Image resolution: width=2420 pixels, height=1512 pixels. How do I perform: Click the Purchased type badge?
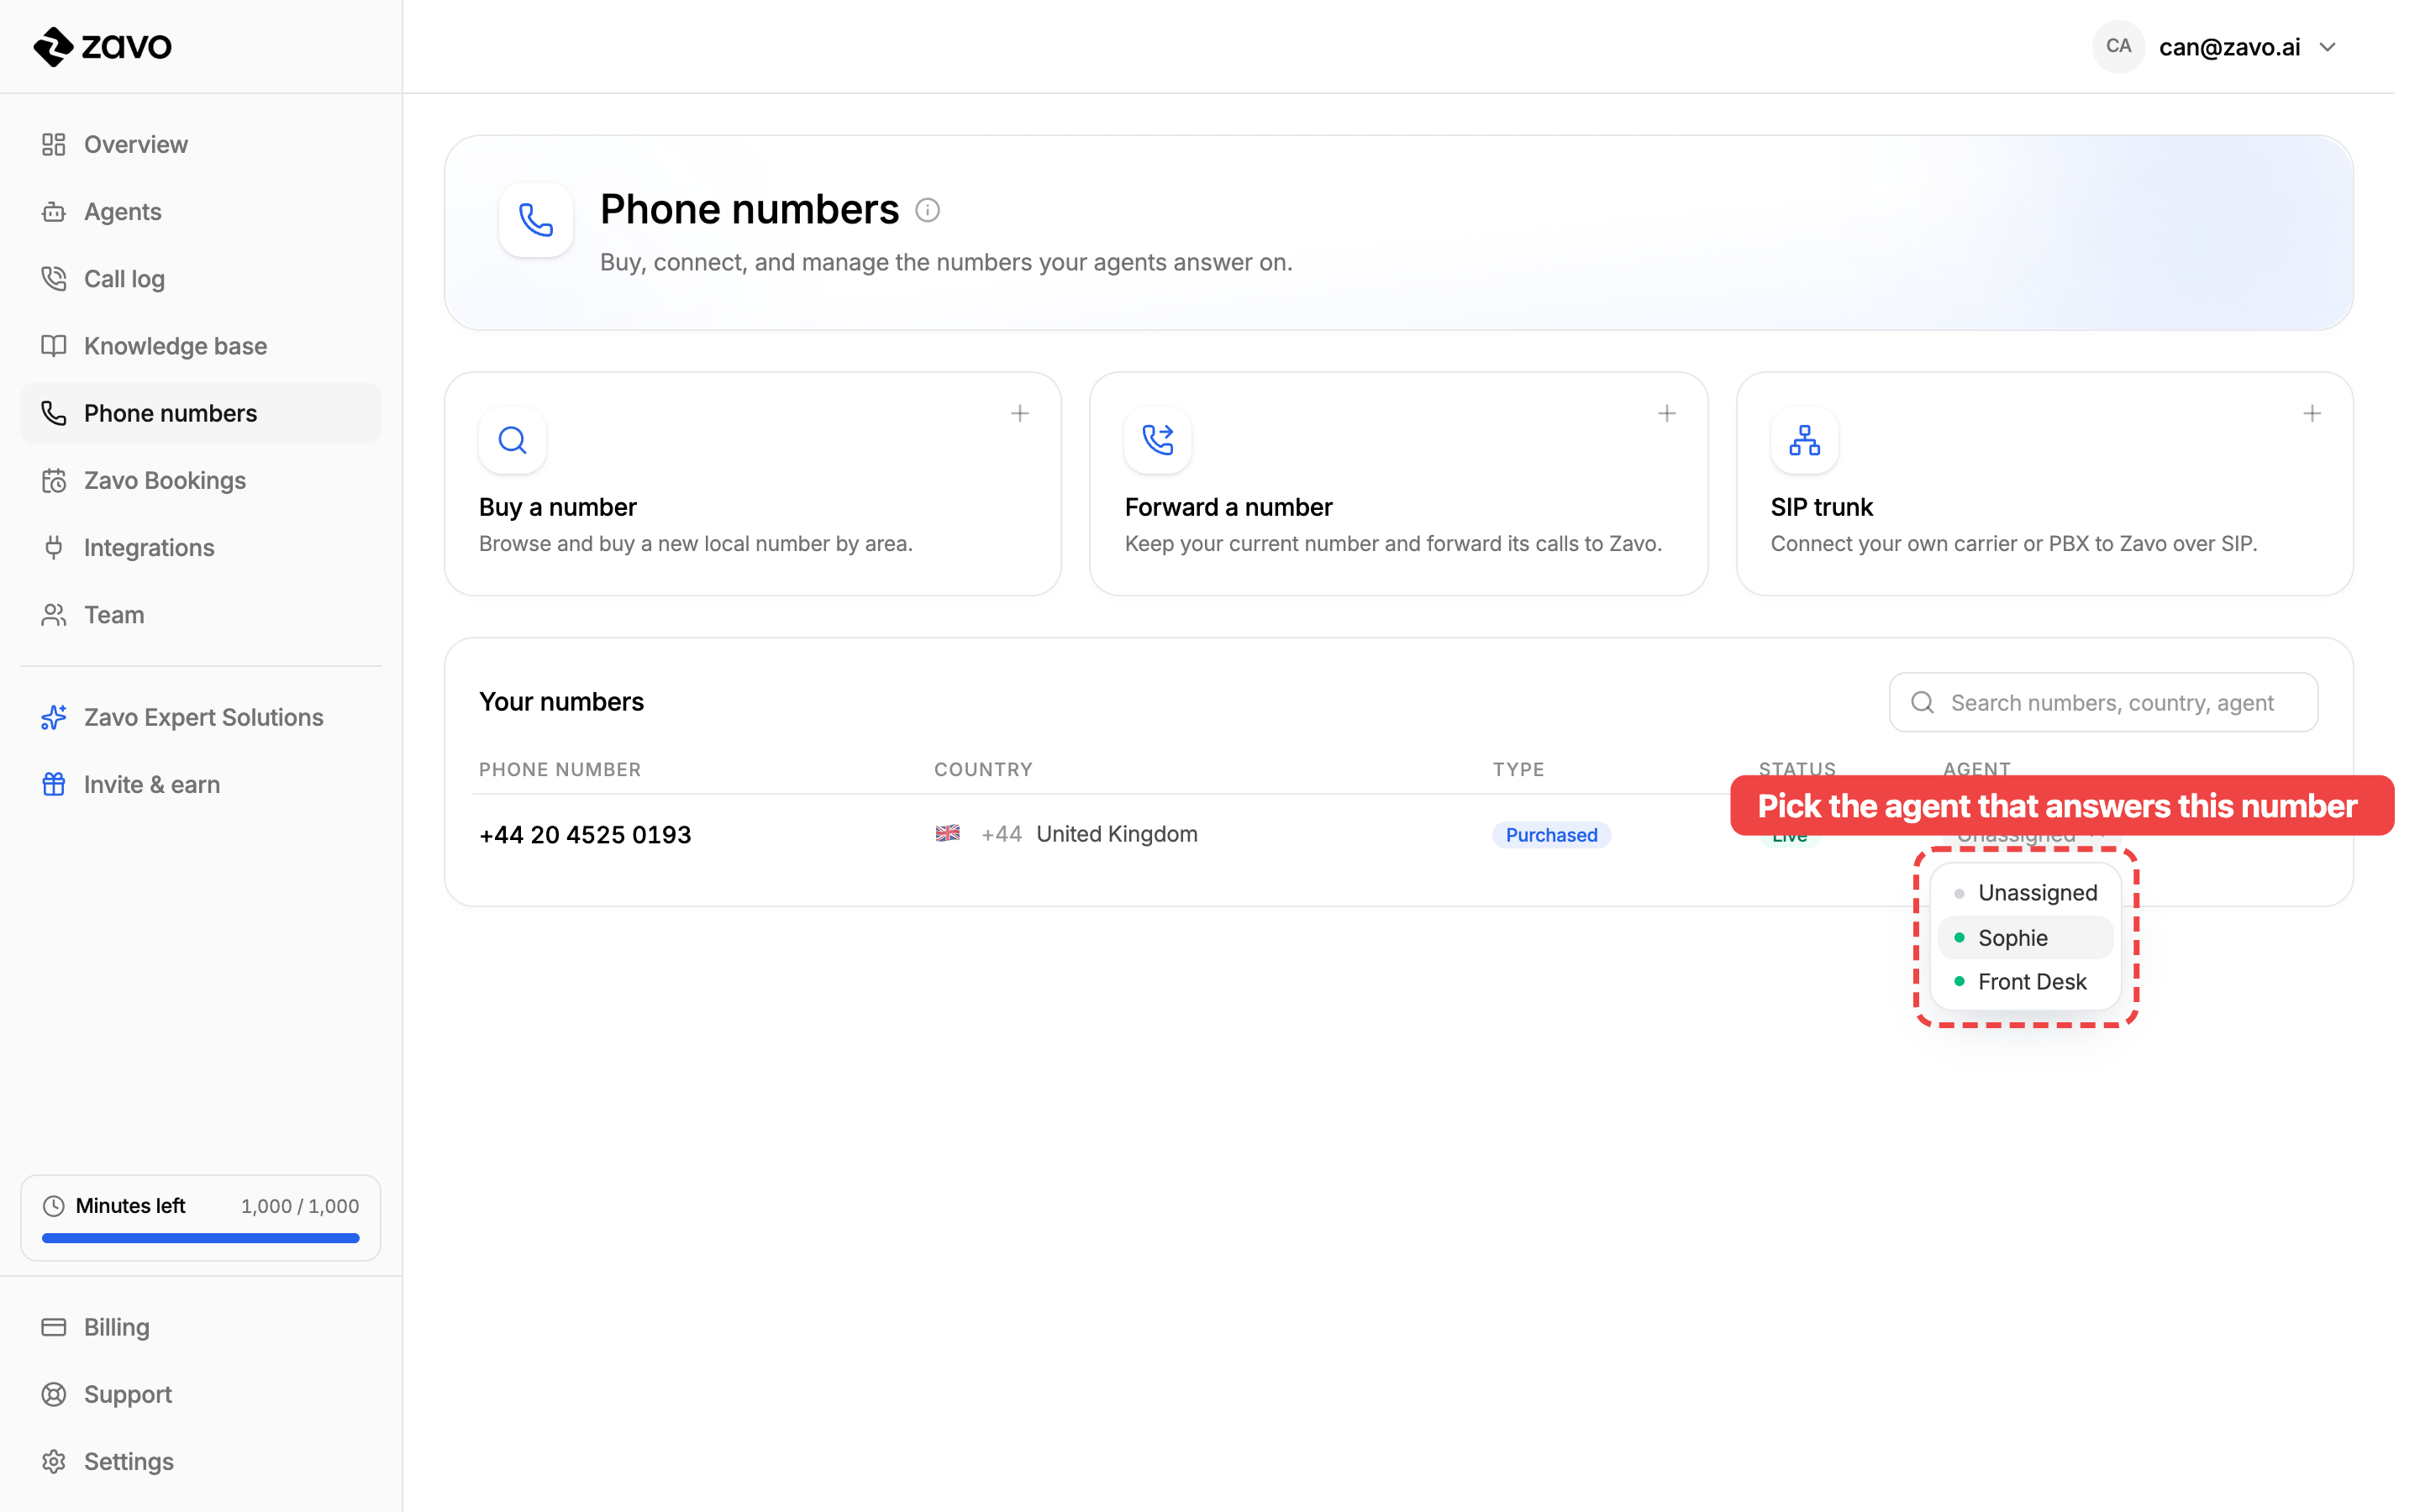click(x=1551, y=835)
